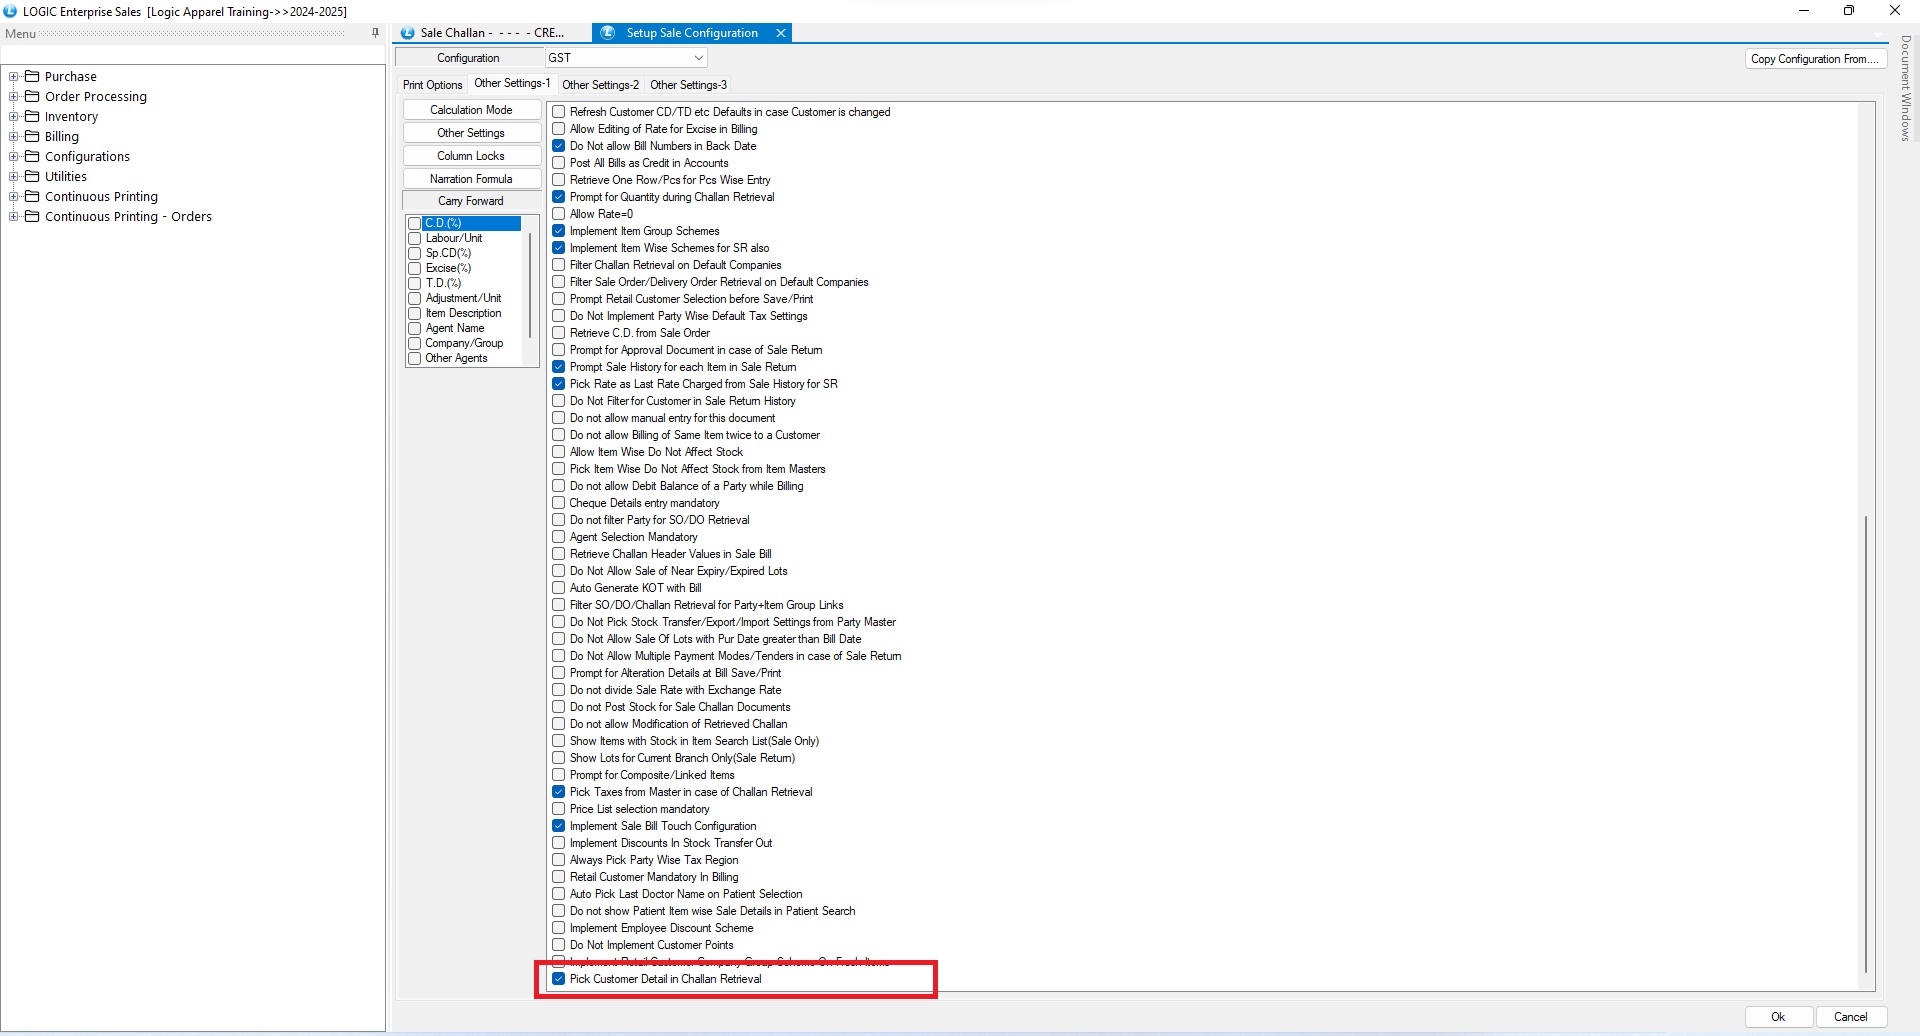This screenshot has height=1036, width=1920.
Task: Open the Calculation Mode section
Action: (471, 110)
